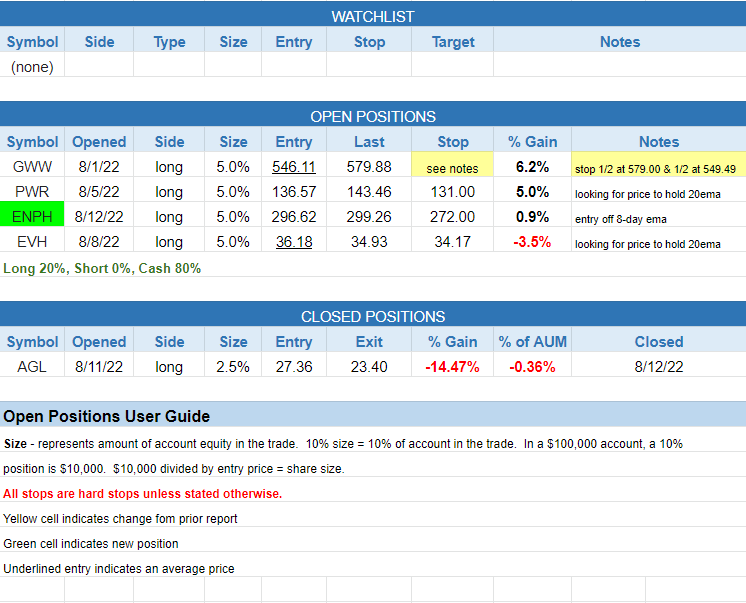This screenshot has width=746, height=603.
Task: Click Open Positions 'Last' column header
Action: pyautogui.click(x=369, y=141)
